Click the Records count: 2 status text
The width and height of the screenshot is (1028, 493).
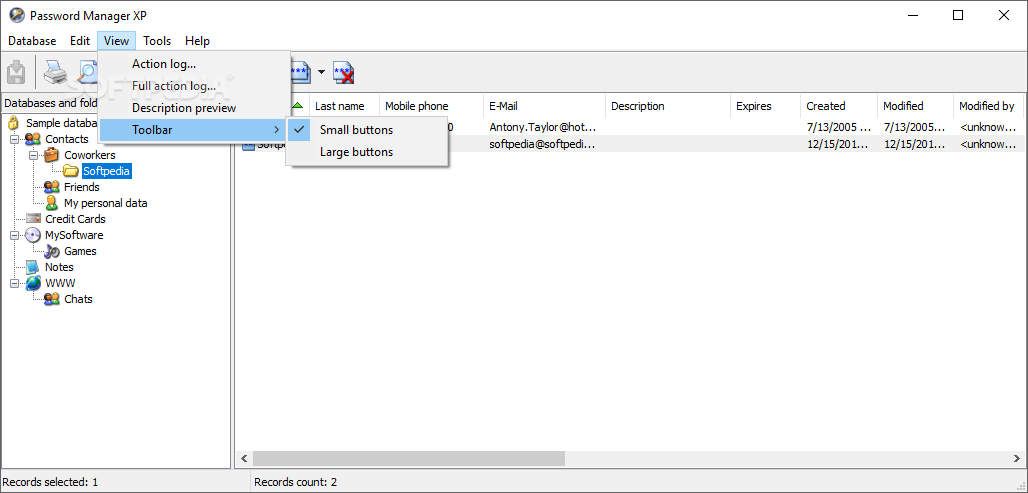click(x=296, y=482)
